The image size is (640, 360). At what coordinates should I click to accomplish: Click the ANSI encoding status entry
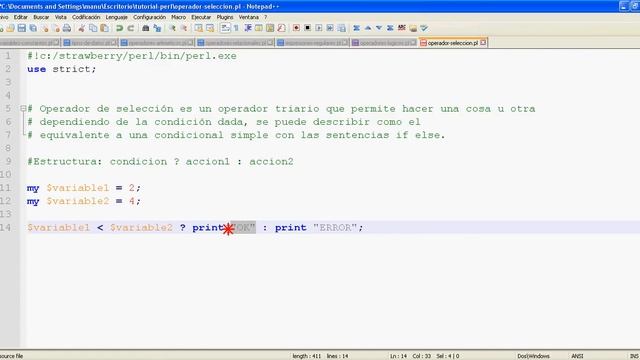click(577, 356)
